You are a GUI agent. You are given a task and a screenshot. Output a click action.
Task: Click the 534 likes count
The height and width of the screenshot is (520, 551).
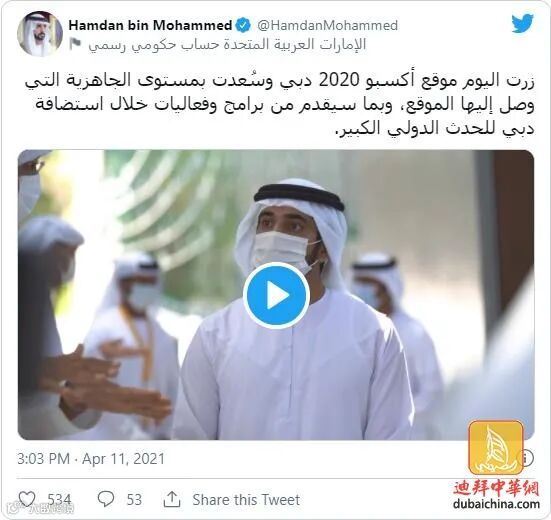59,500
